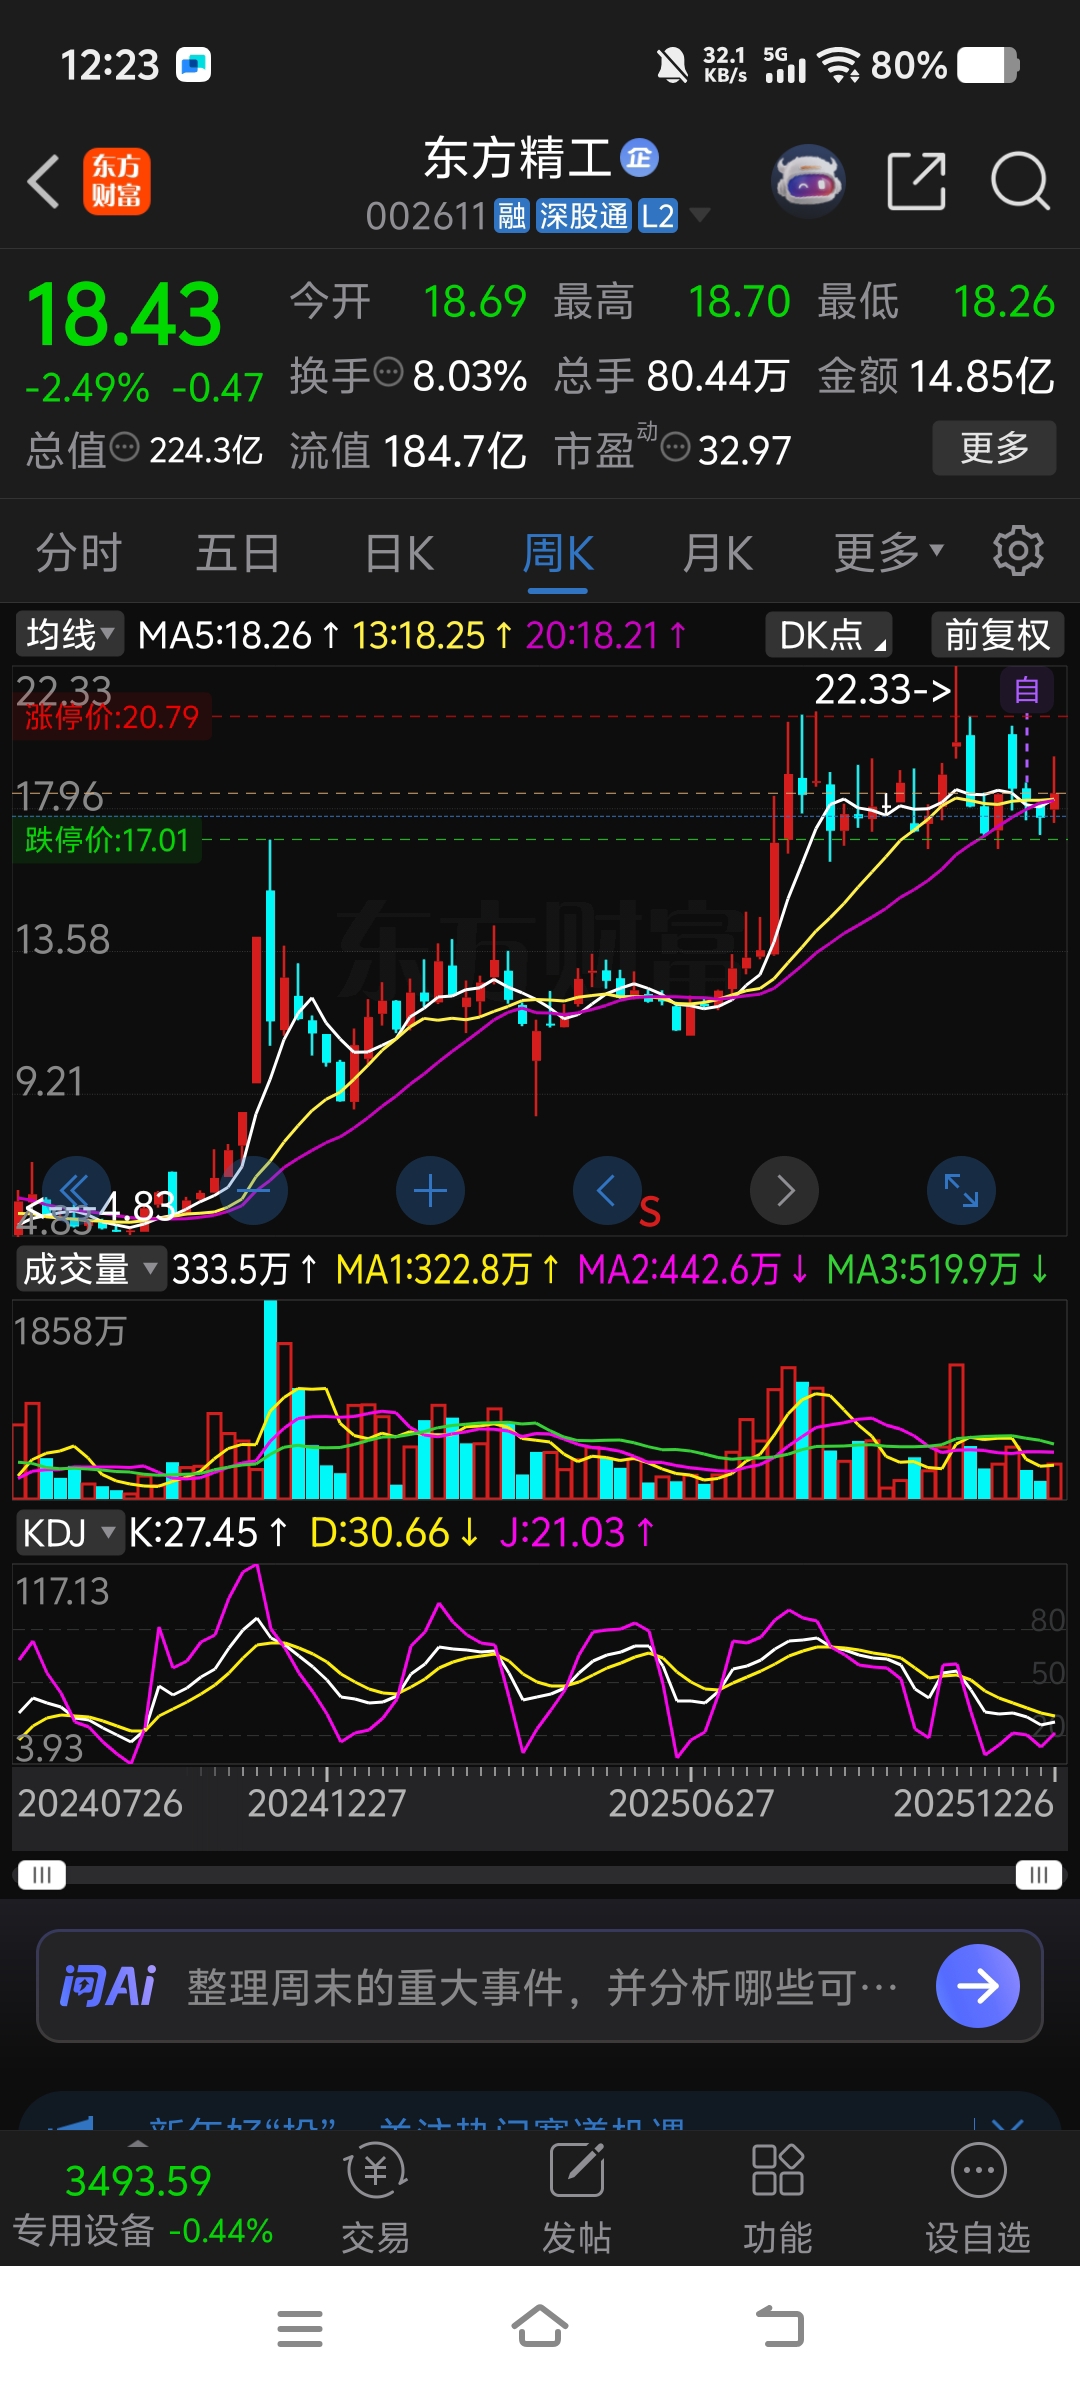Open the robot assistant avatar icon
The width and height of the screenshot is (1080, 2392).
click(x=808, y=182)
